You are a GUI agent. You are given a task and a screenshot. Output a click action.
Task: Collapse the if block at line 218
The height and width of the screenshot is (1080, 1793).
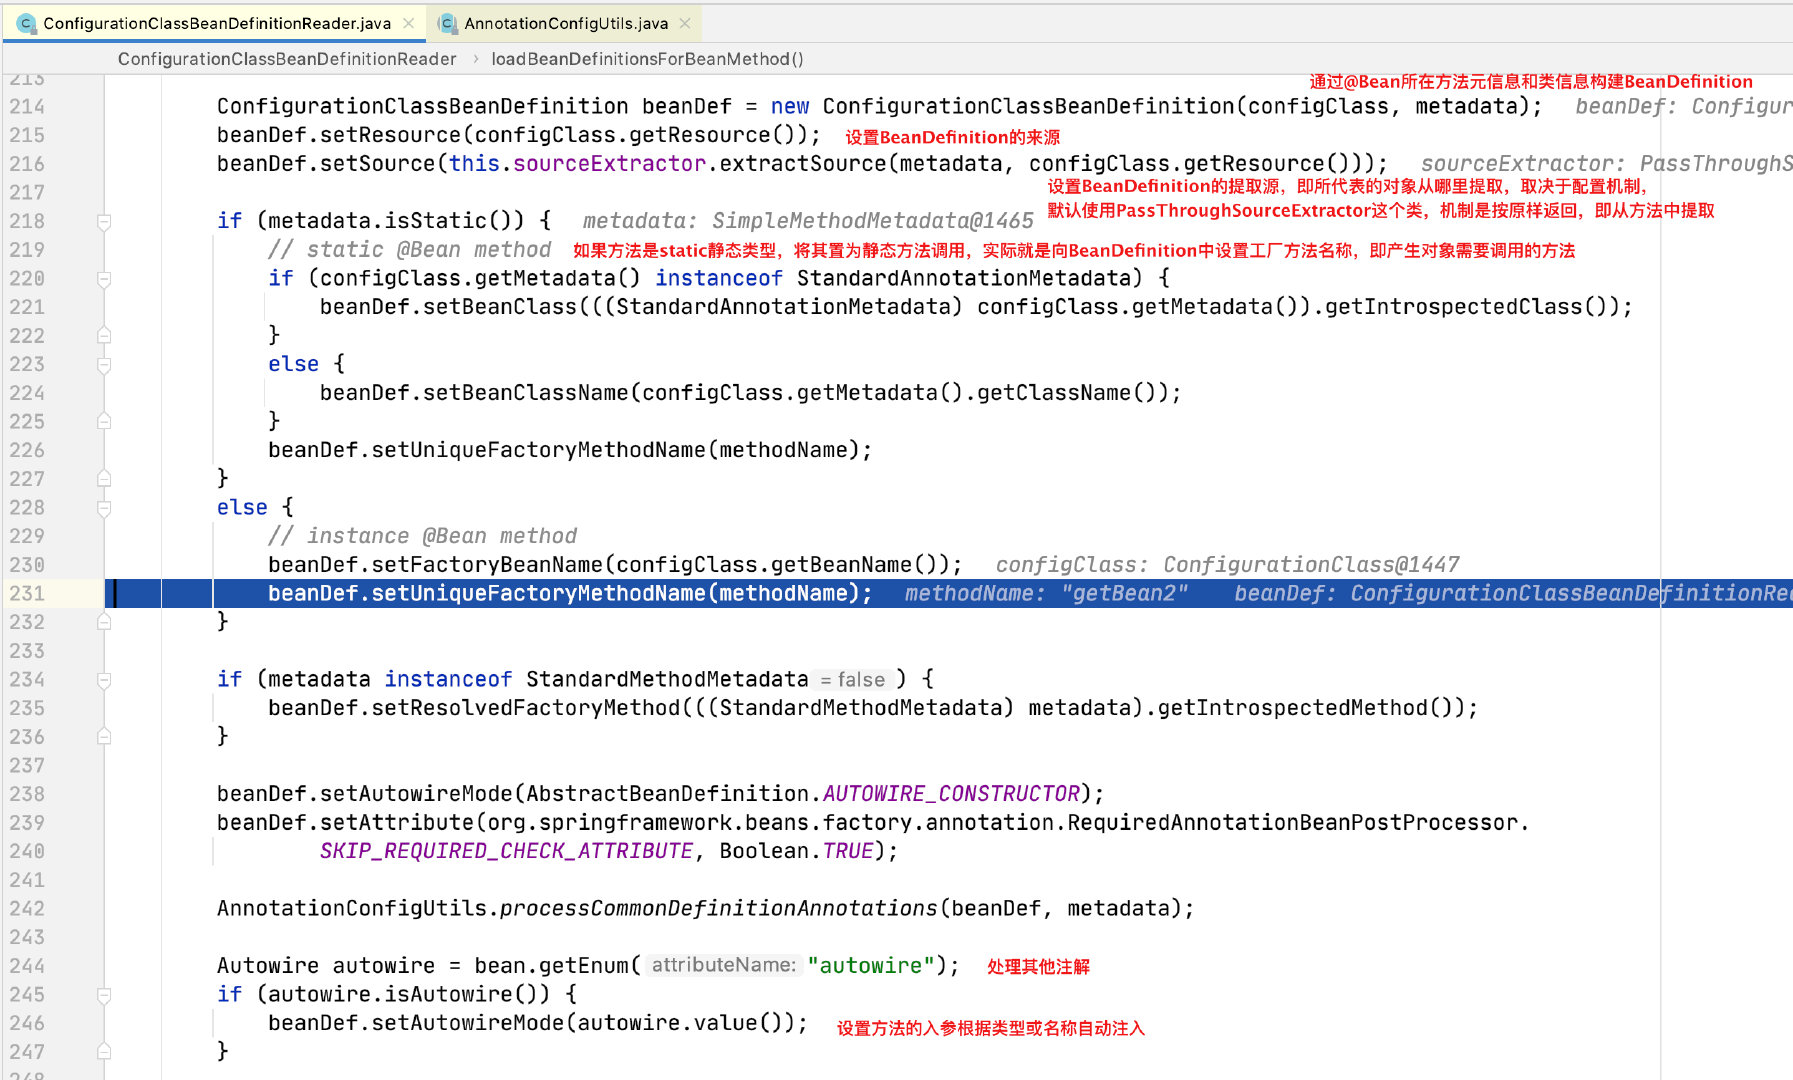(x=104, y=221)
